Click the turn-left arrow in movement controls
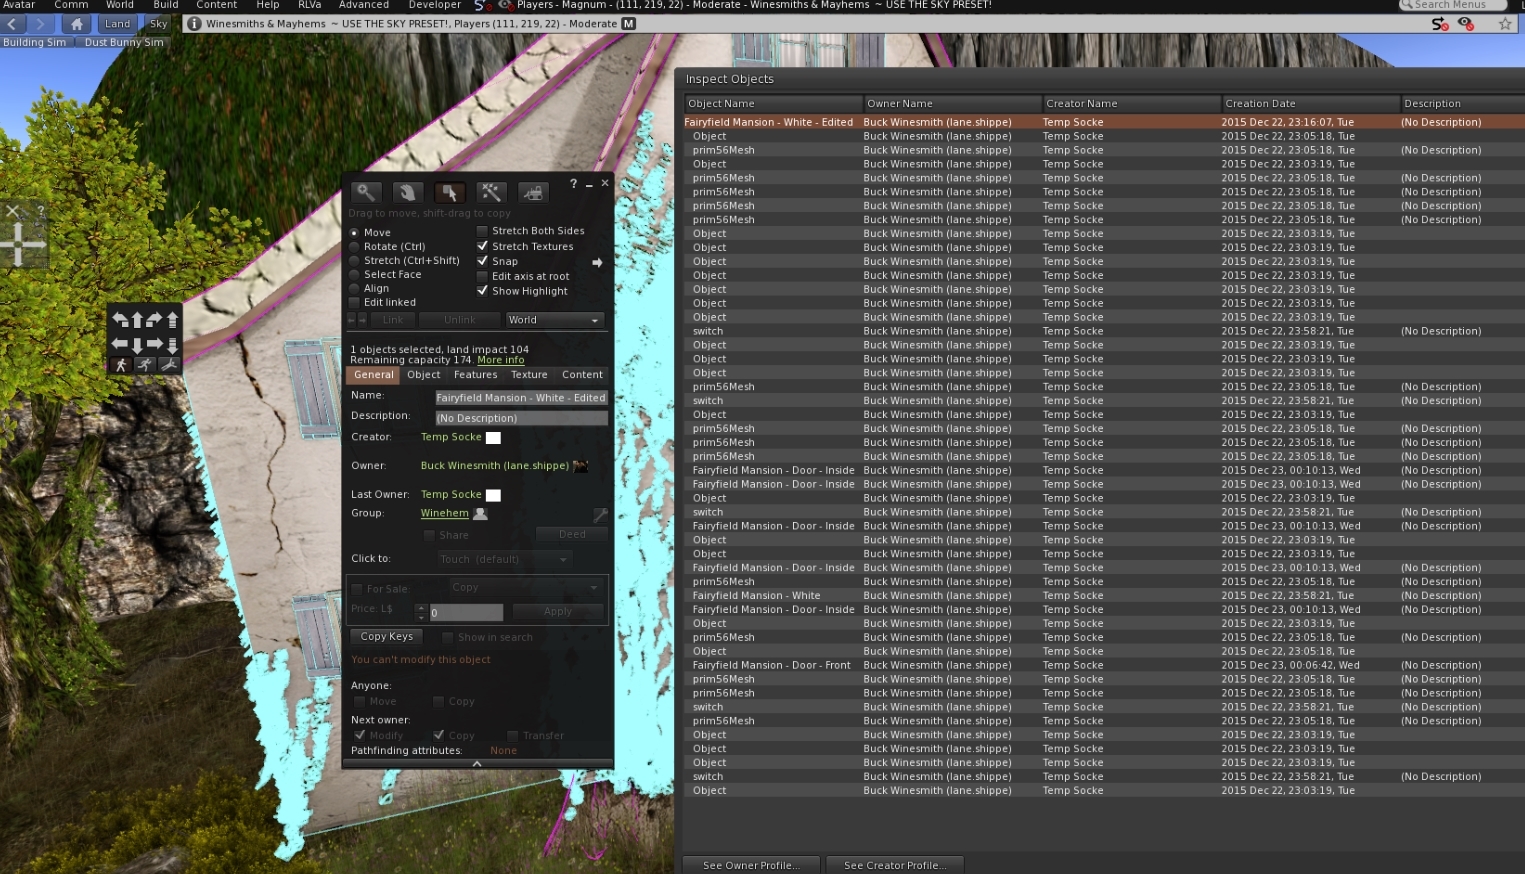Image resolution: width=1525 pixels, height=874 pixels. tap(120, 320)
